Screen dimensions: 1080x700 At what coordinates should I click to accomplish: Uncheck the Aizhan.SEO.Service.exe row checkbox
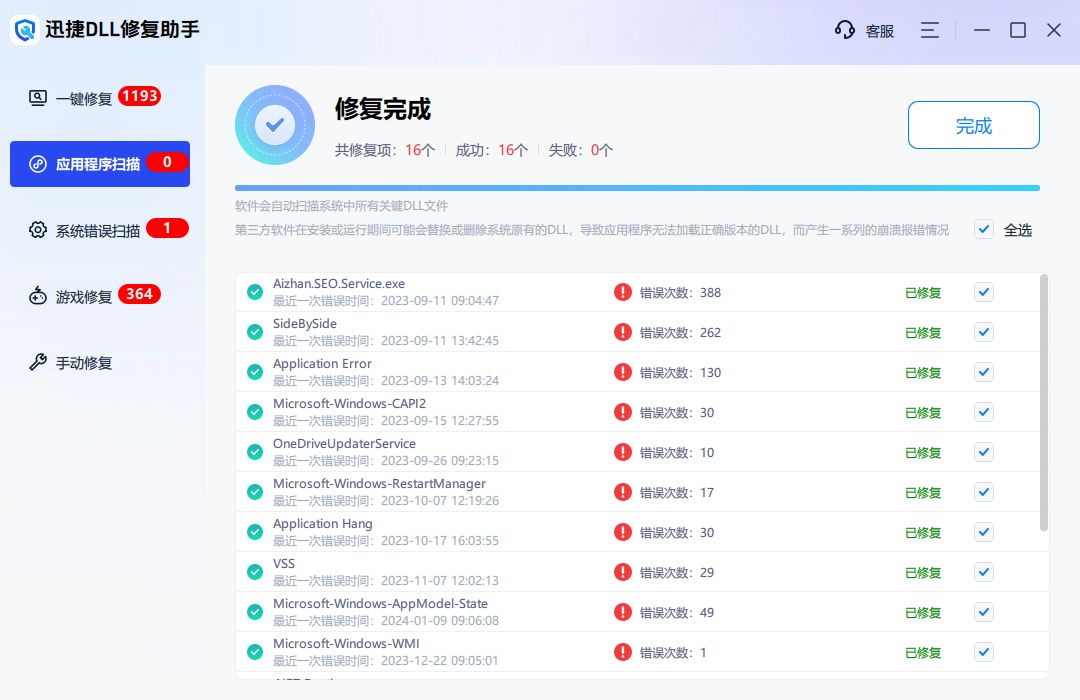click(x=984, y=292)
